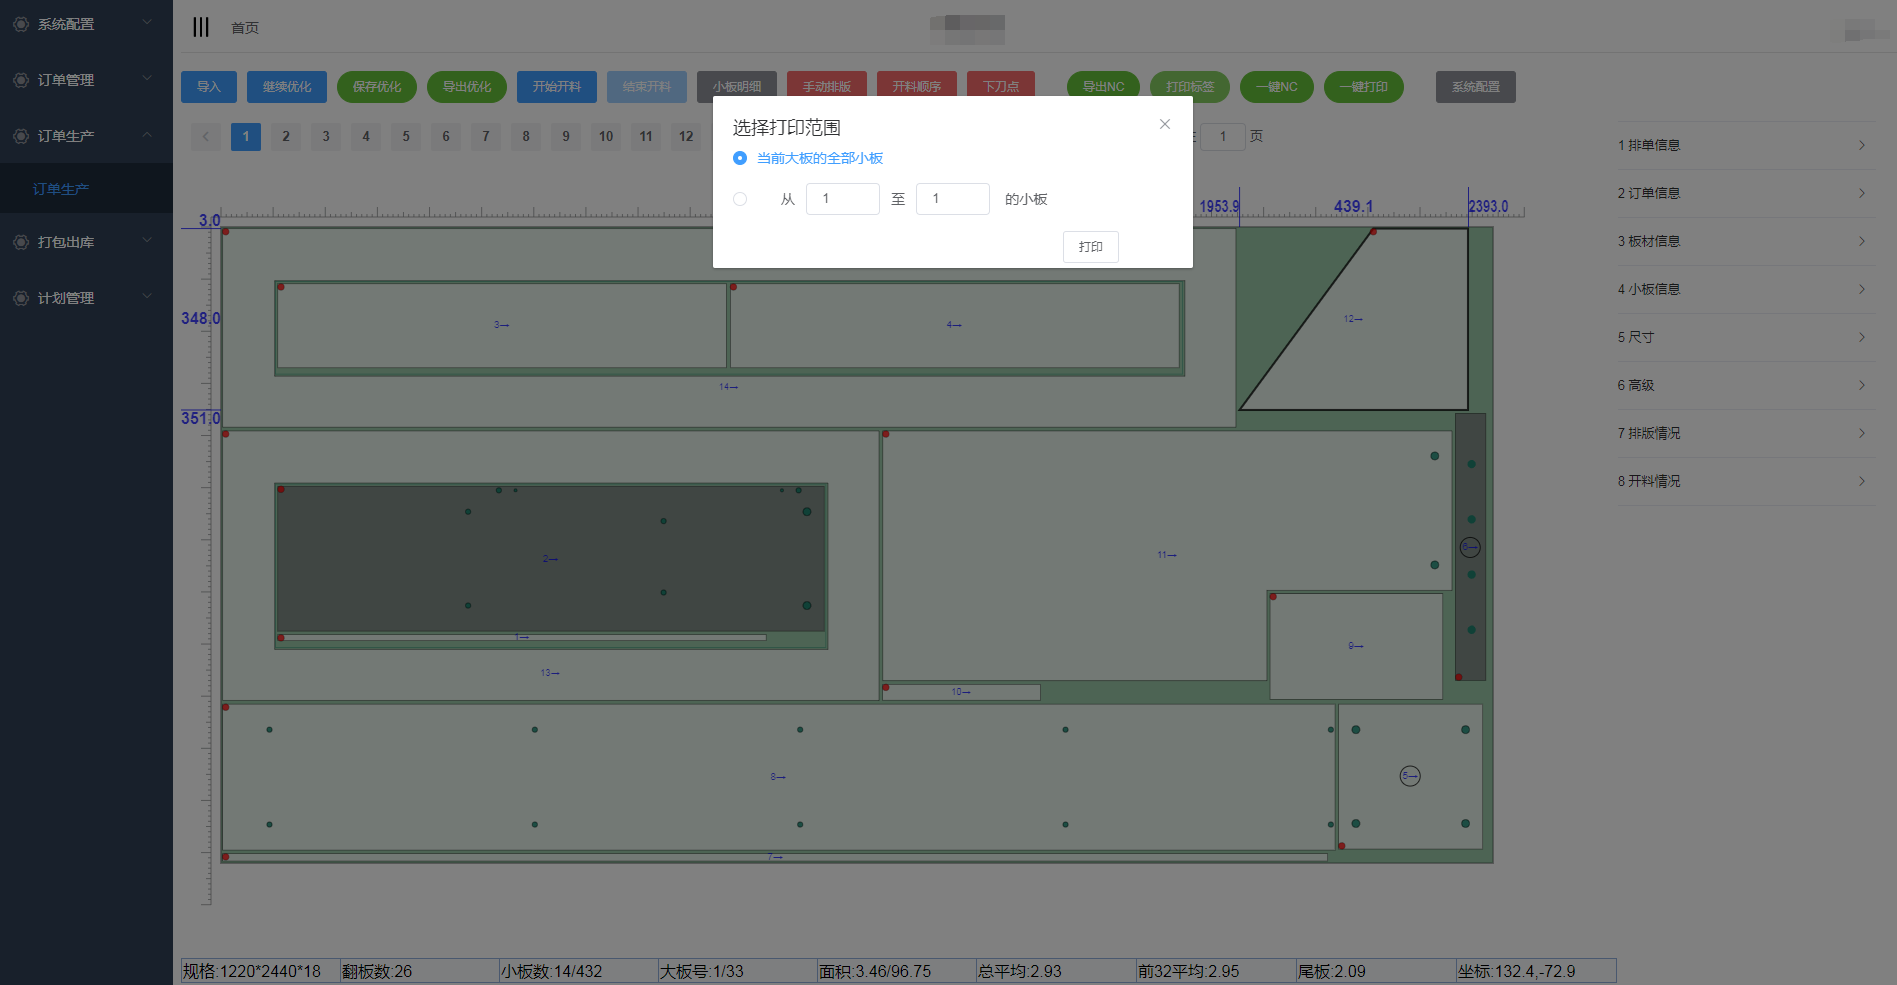This screenshot has height=985, width=1897.
Task: Click the previous page arrow icon
Action: pos(206,137)
